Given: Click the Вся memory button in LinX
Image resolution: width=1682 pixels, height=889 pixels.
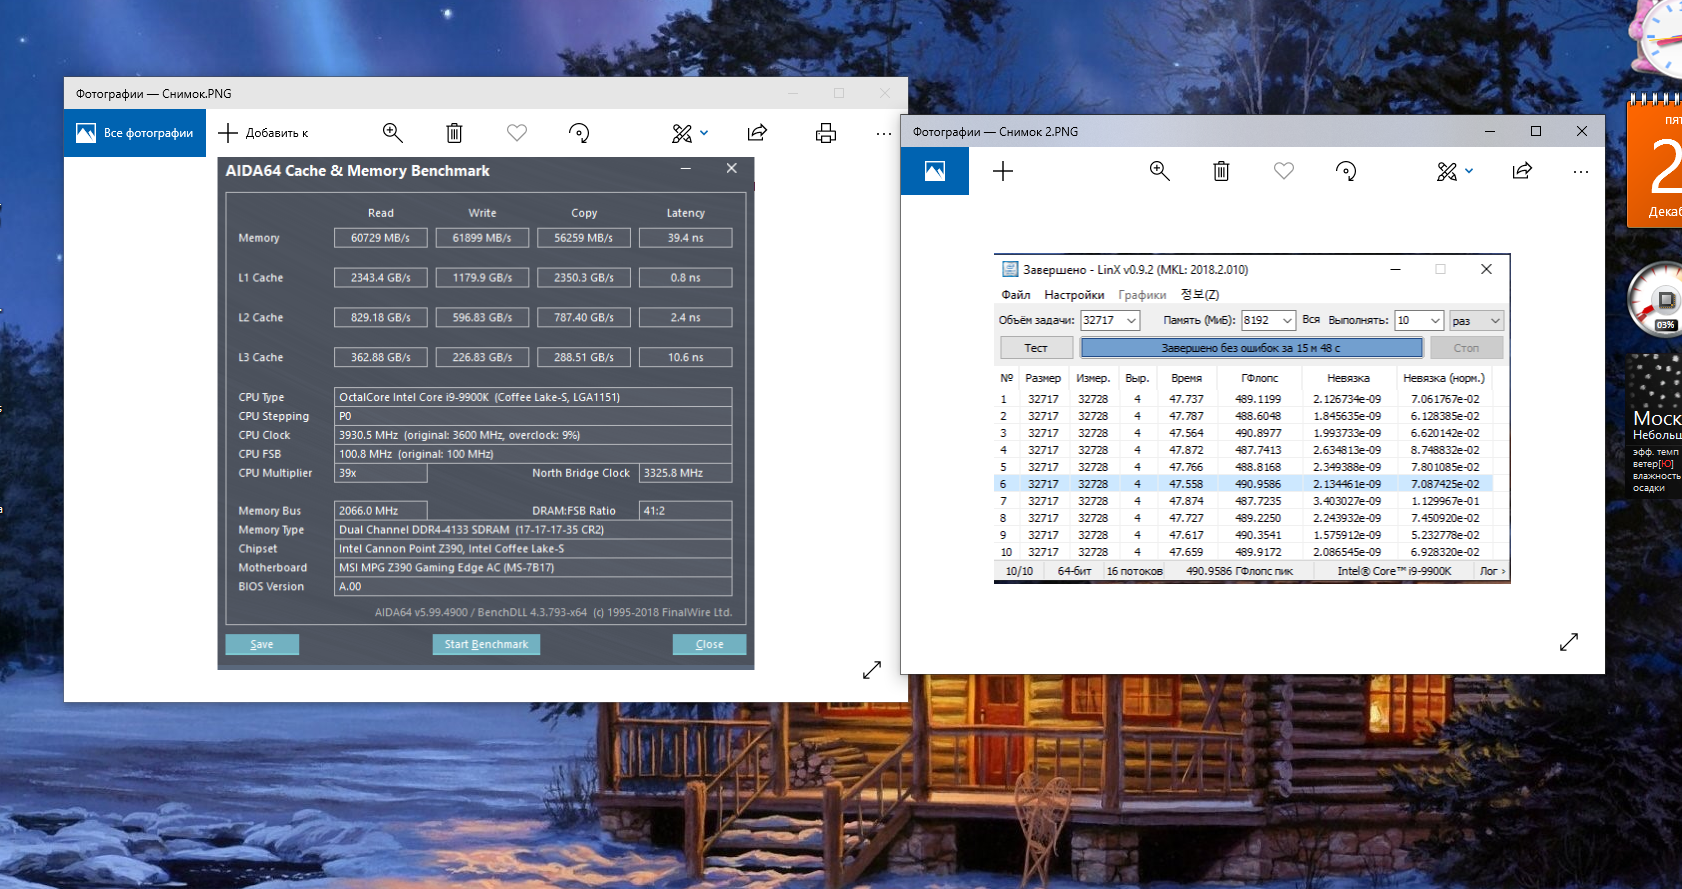Looking at the screenshot, I should pos(1311,320).
